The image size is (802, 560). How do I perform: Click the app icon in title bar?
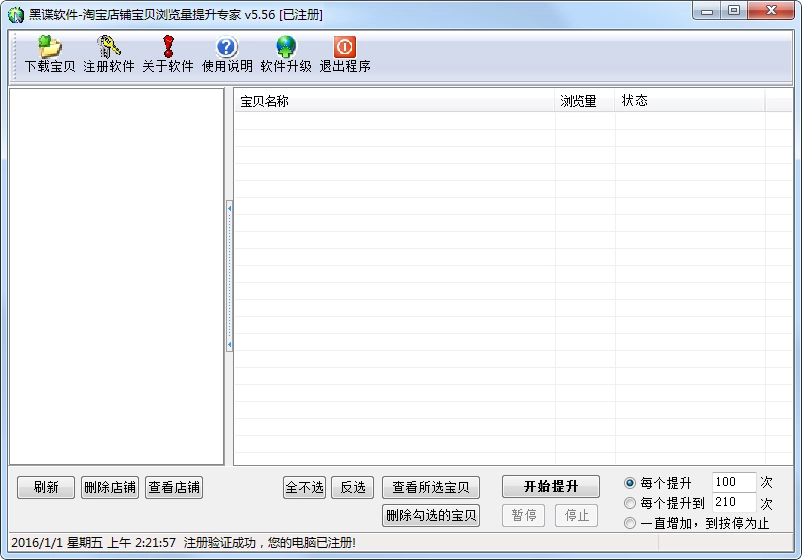[x=15, y=15]
